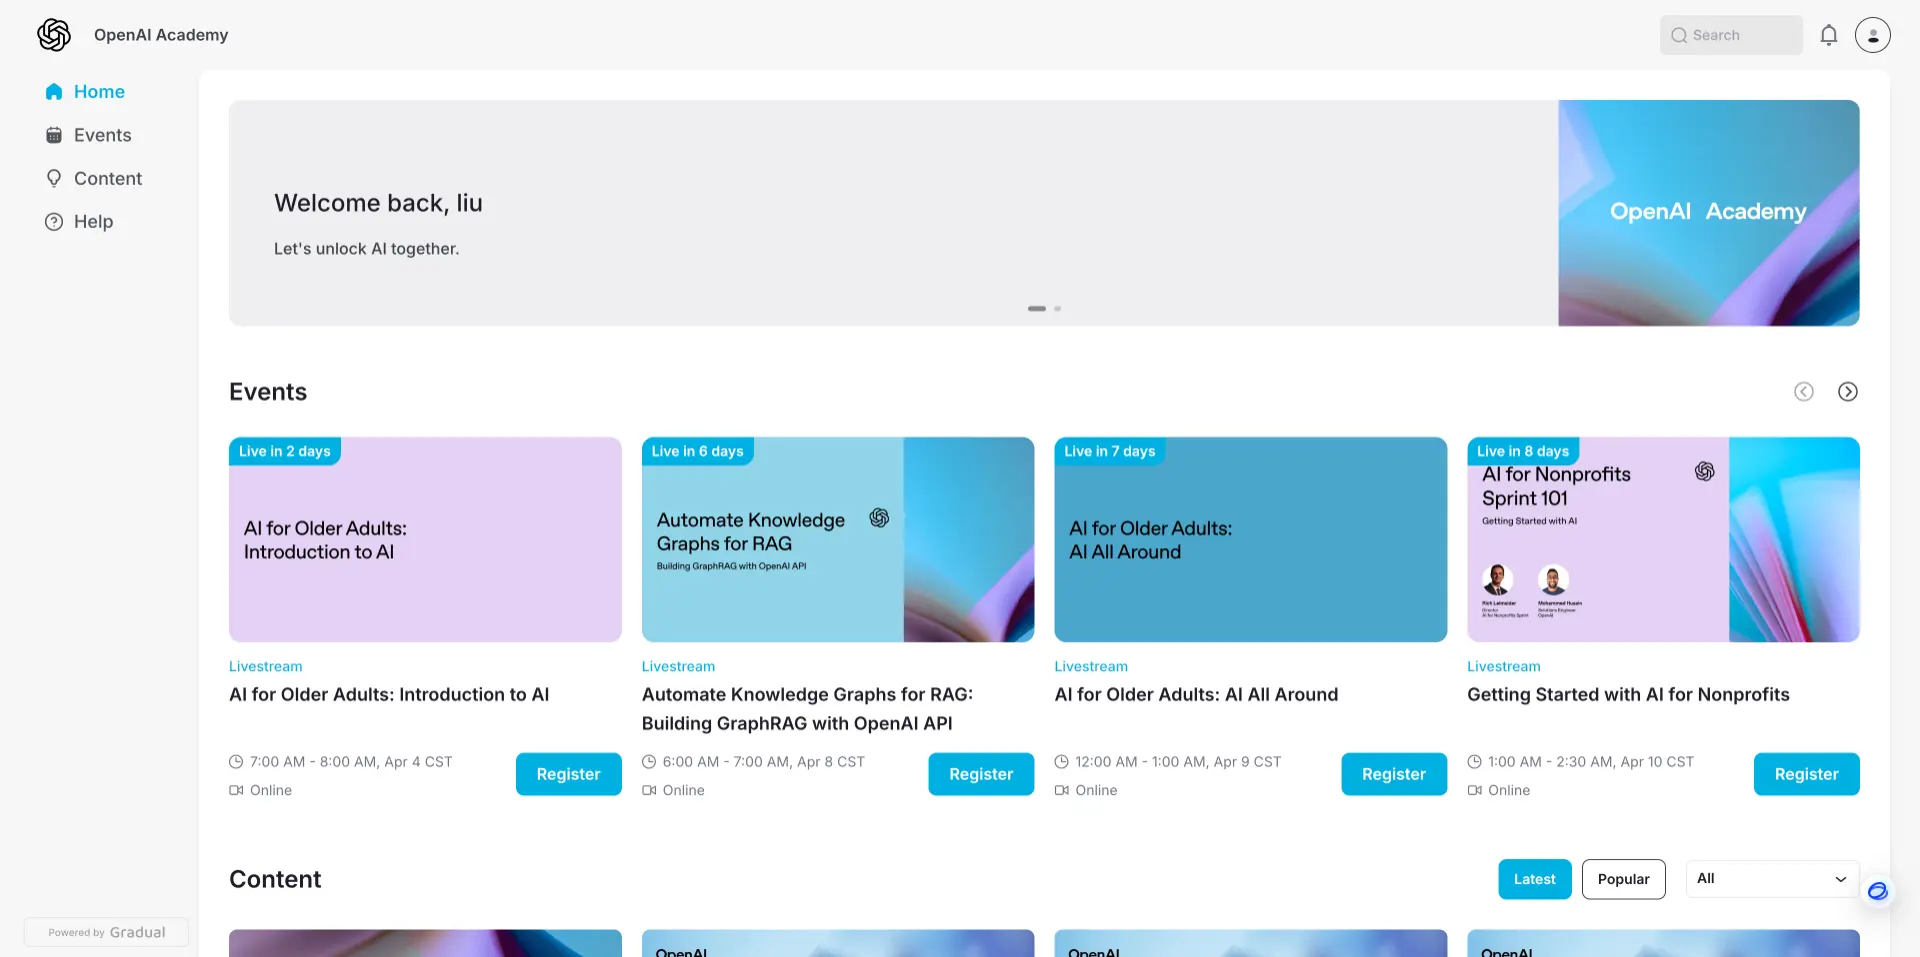This screenshot has width=1920, height=957.
Task: Go to previous events with left arrow
Action: (x=1804, y=392)
